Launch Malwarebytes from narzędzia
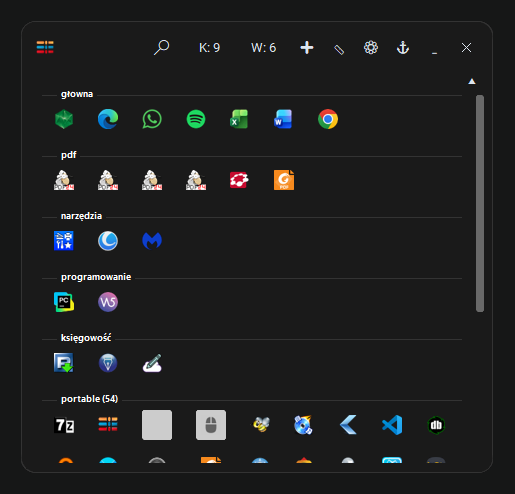Screen dimensions: 515x494 point(152,241)
